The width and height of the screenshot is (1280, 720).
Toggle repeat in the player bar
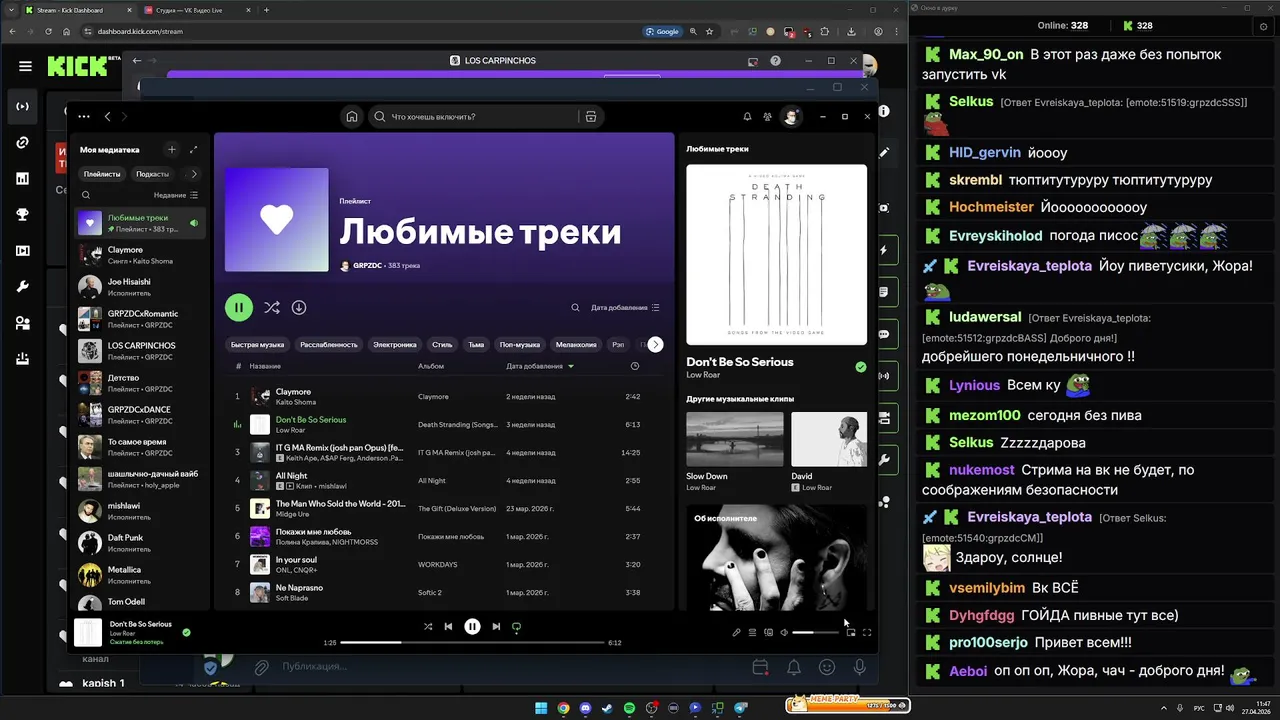(517, 627)
